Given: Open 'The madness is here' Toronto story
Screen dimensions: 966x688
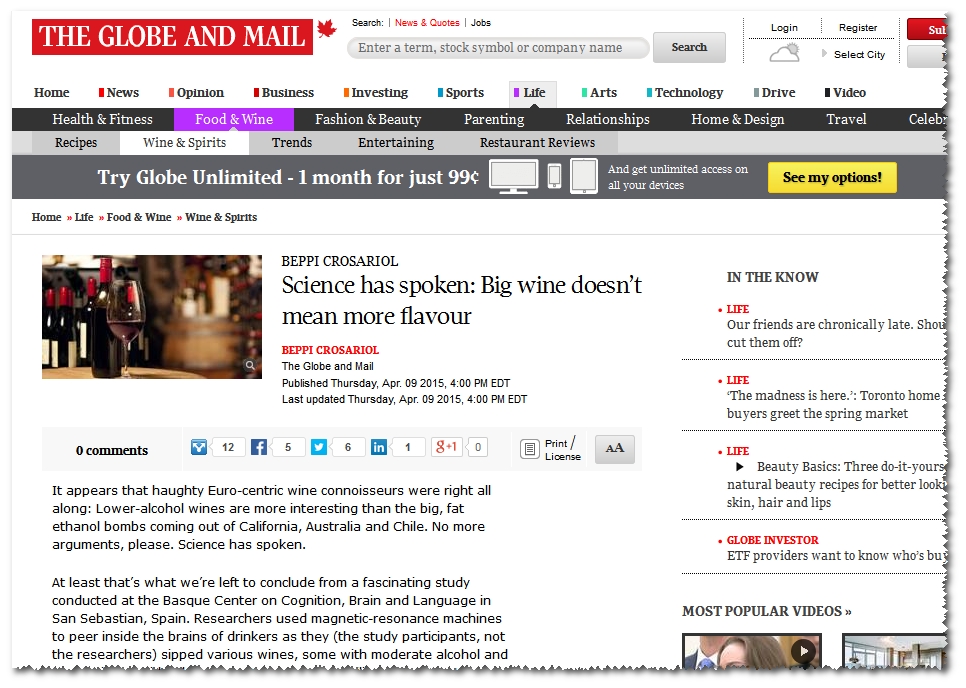Looking at the screenshot, I should 834,404.
